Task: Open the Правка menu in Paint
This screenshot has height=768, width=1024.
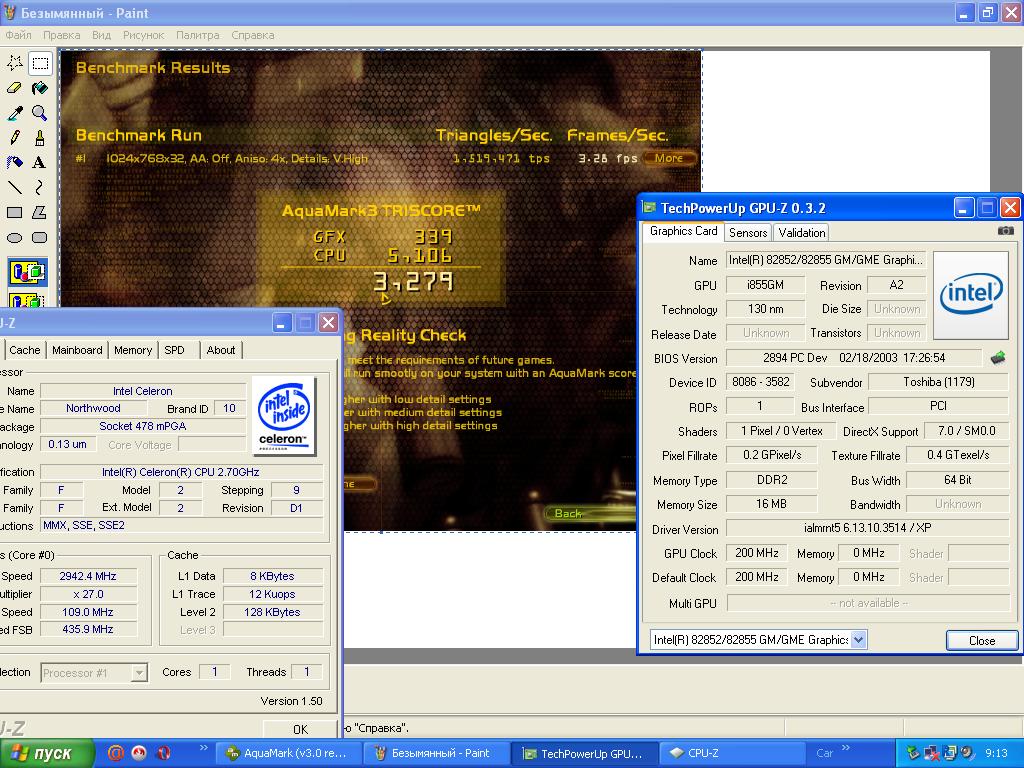Action: click(61, 35)
